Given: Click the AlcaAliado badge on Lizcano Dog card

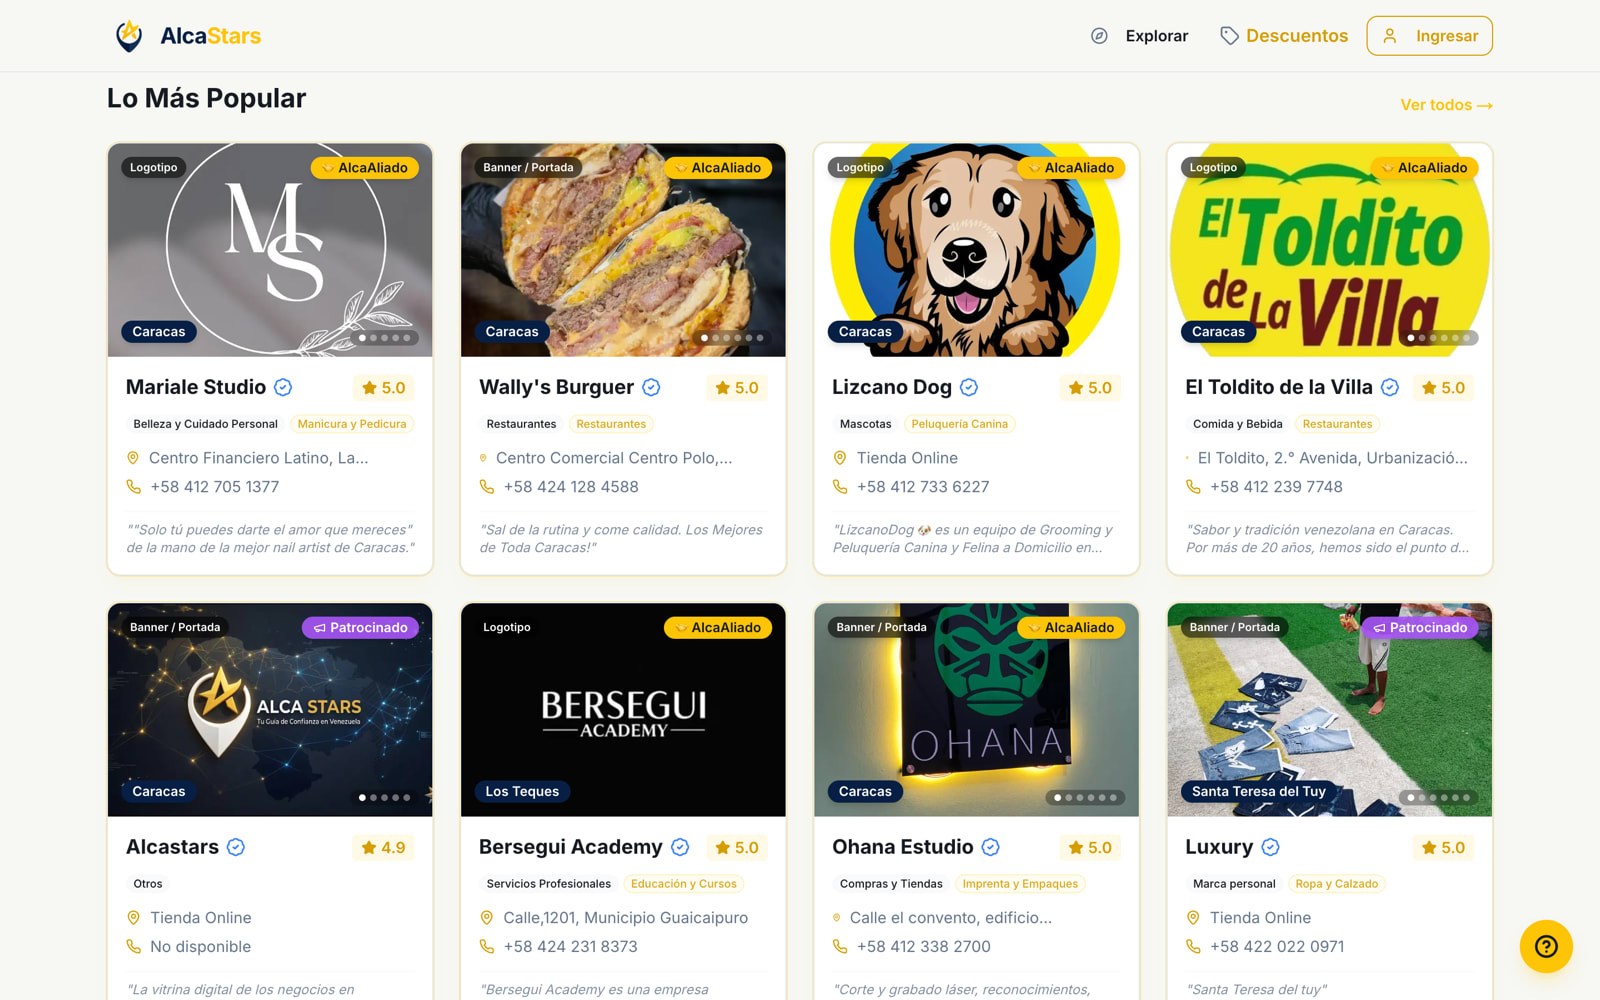Looking at the screenshot, I should point(1071,168).
